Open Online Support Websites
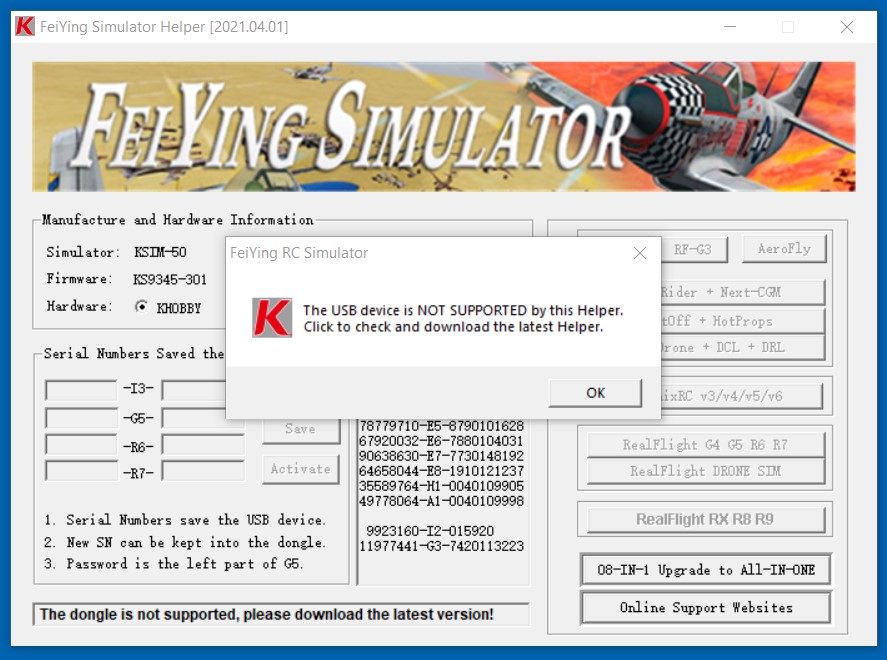 click(705, 607)
